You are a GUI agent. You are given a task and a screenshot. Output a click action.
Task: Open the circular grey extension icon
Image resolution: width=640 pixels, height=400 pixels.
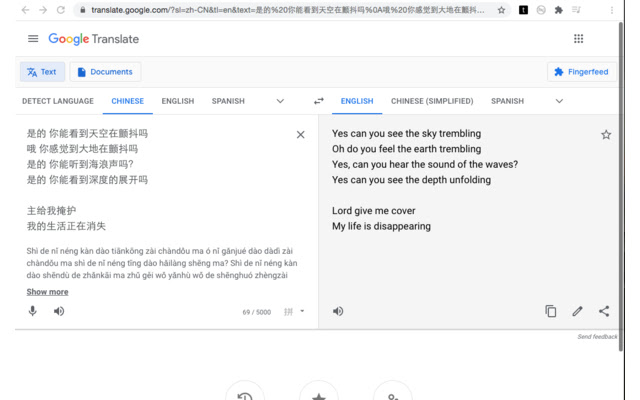click(541, 10)
